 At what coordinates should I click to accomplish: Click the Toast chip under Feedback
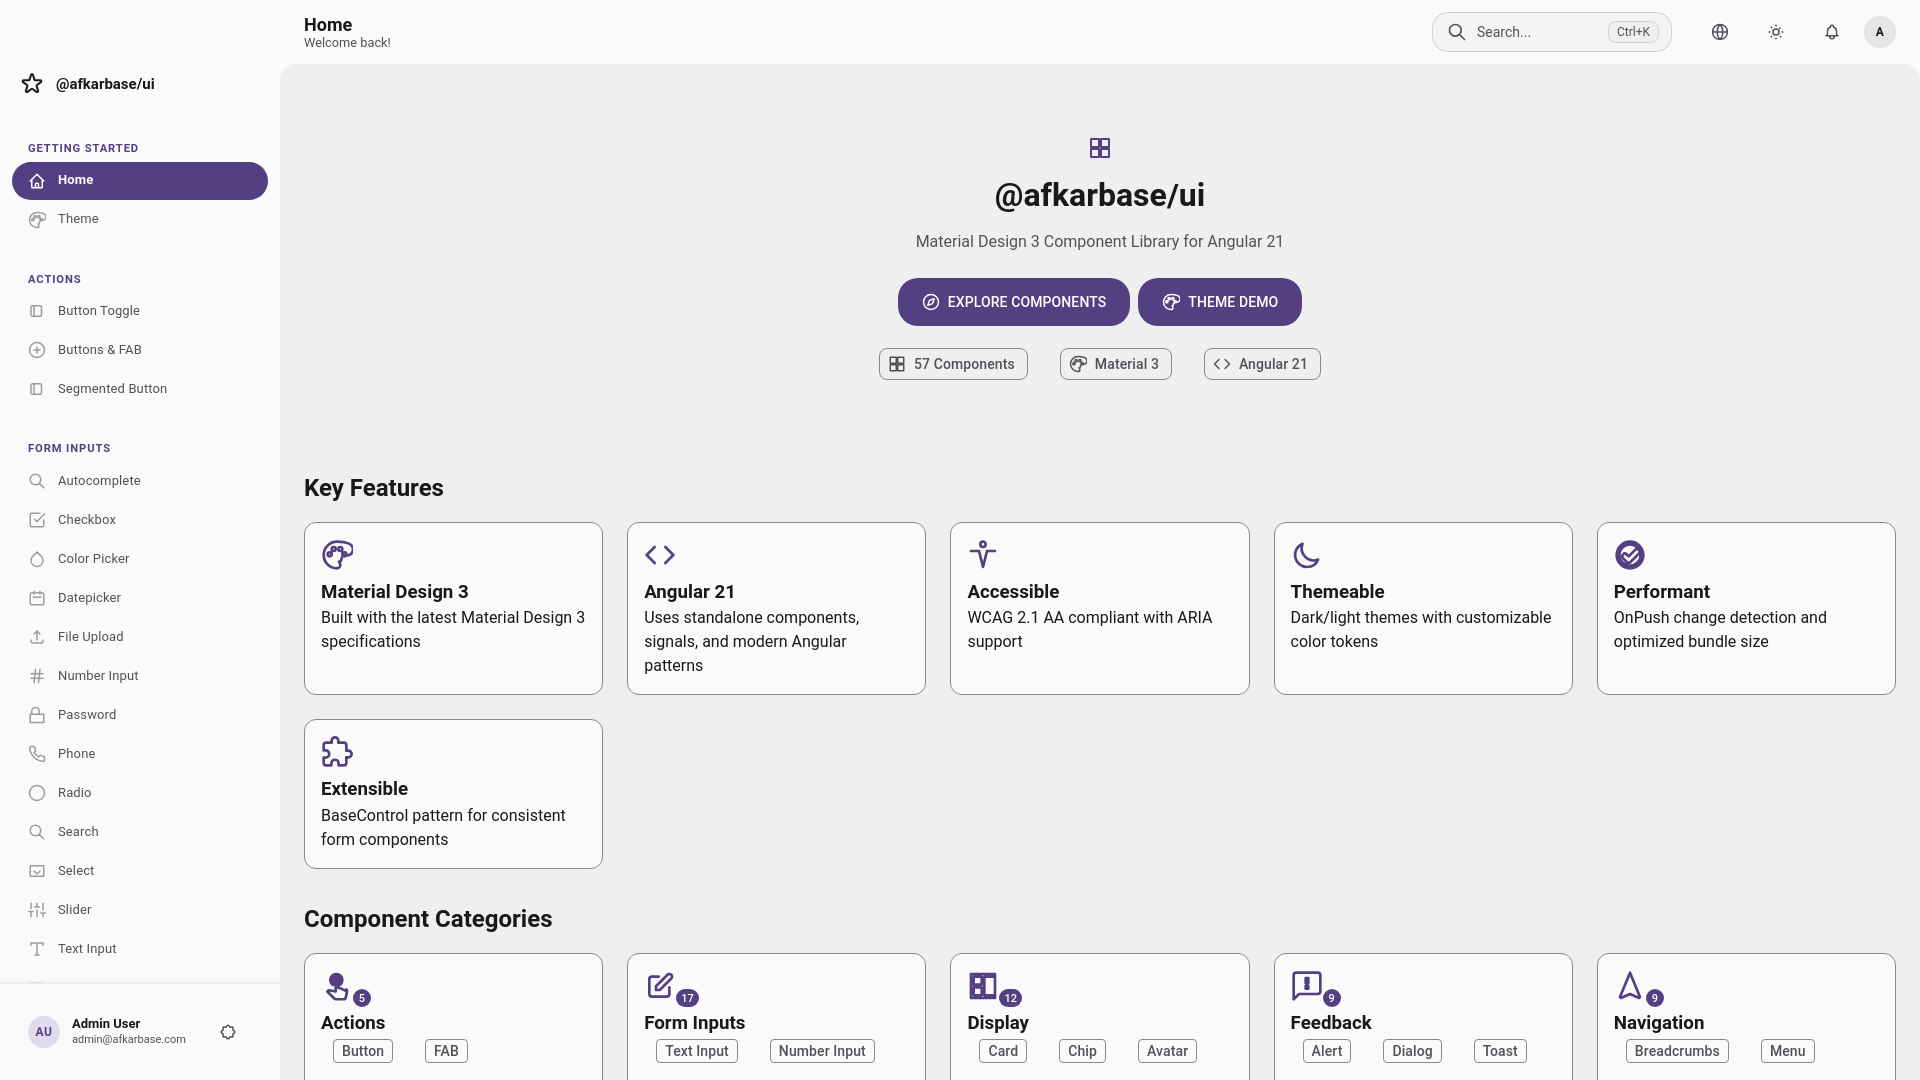[1500, 1051]
